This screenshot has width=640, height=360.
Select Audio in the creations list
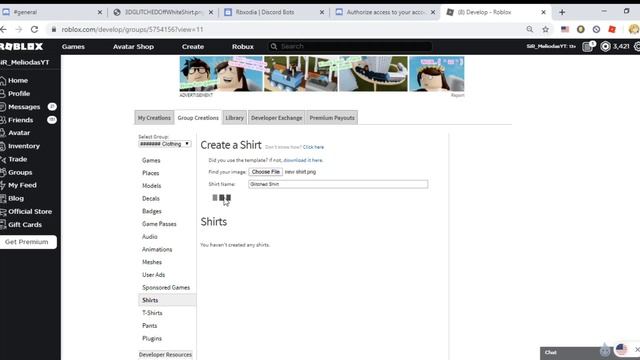click(150, 237)
